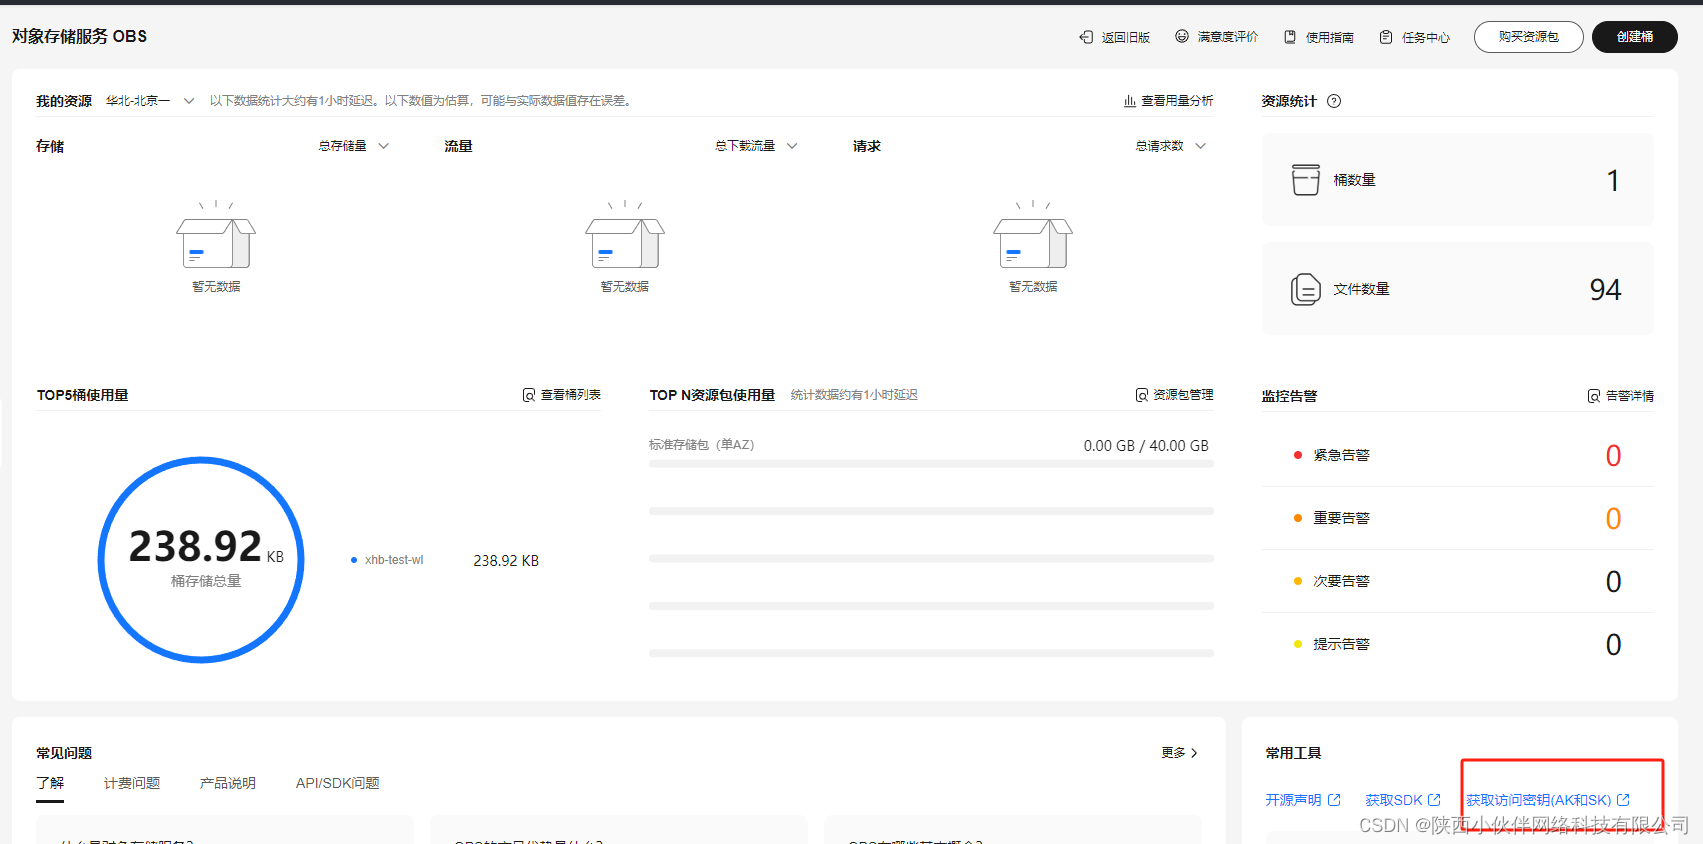1703x844 pixels.
Task: Click the alarm details search icon
Action: tap(1594, 396)
